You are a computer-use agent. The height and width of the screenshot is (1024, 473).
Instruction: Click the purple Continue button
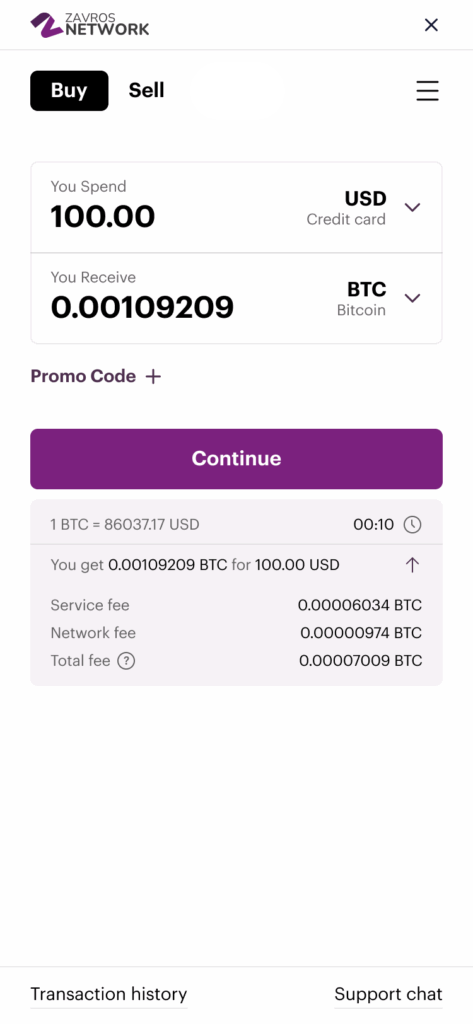236,459
